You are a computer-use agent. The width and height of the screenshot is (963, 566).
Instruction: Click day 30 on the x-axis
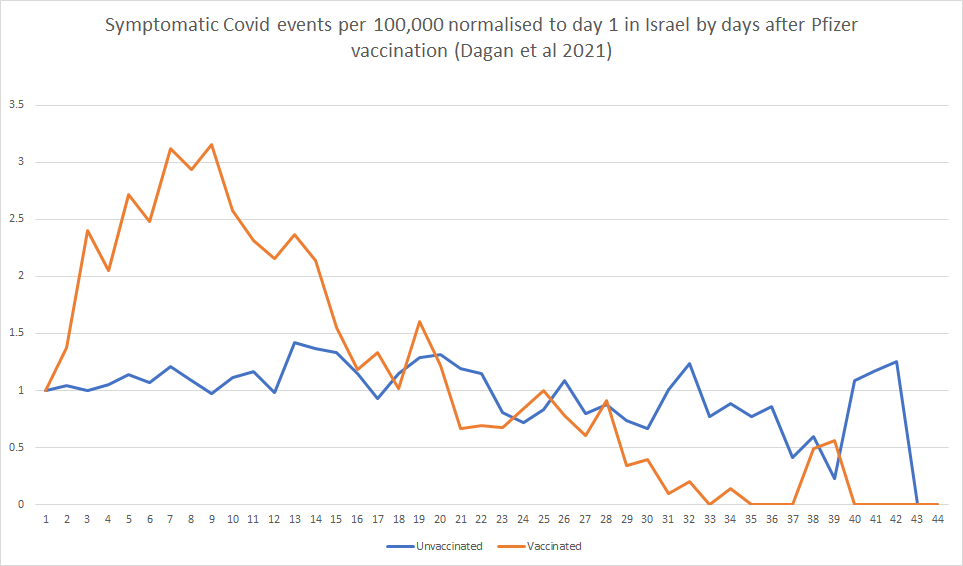(x=647, y=521)
